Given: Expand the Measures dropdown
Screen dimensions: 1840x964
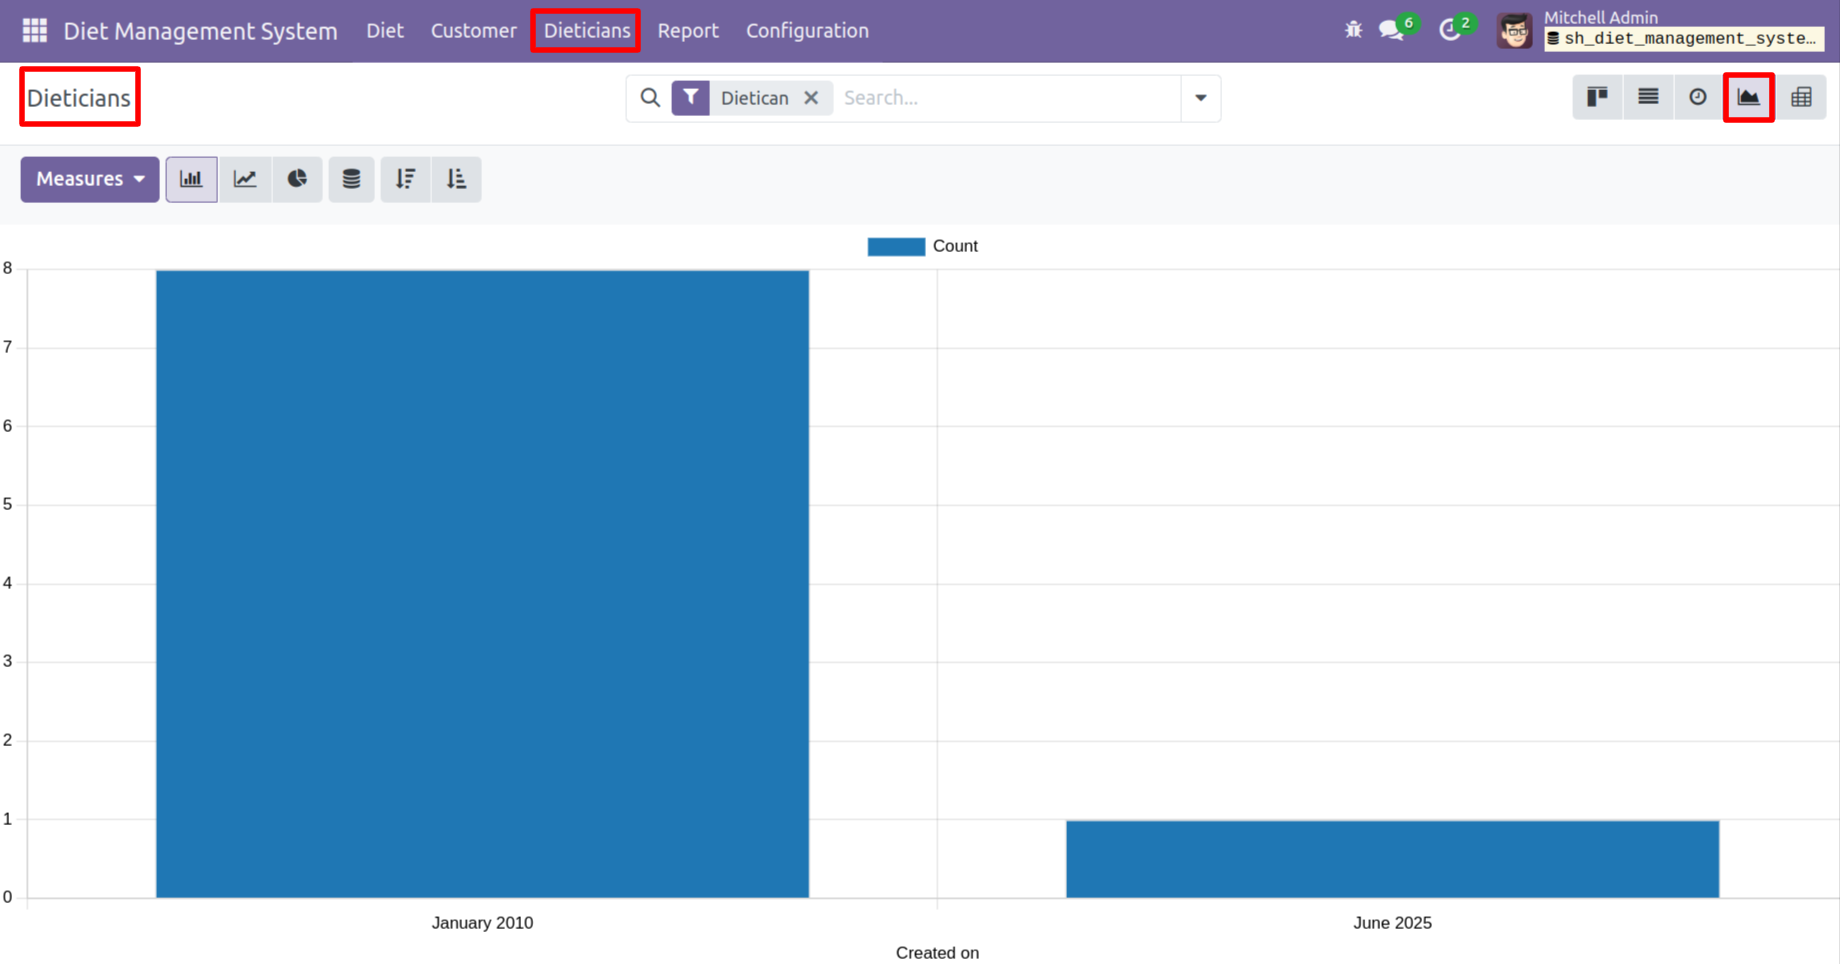Looking at the screenshot, I should coord(90,179).
